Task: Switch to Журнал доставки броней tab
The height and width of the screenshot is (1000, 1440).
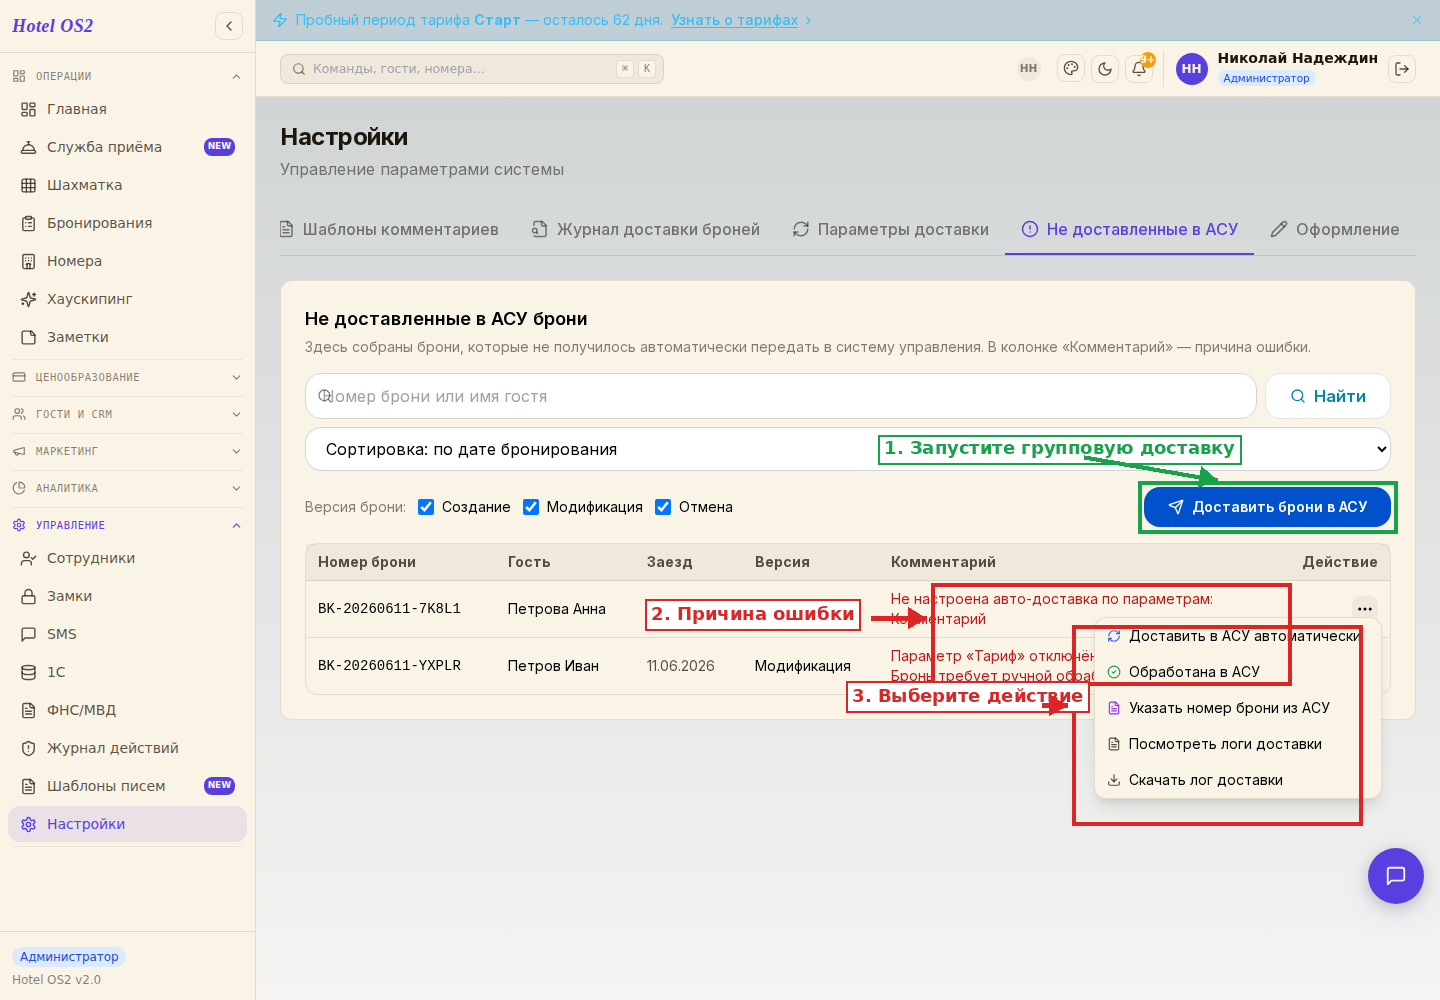Action: 645,229
